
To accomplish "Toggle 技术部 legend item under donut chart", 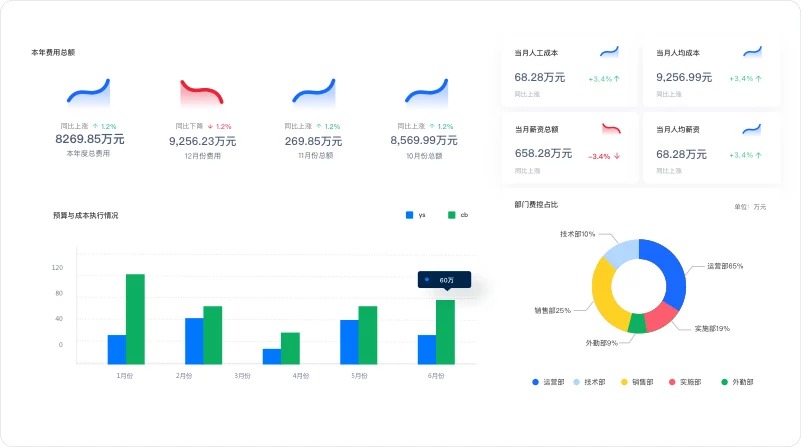I will (589, 382).
